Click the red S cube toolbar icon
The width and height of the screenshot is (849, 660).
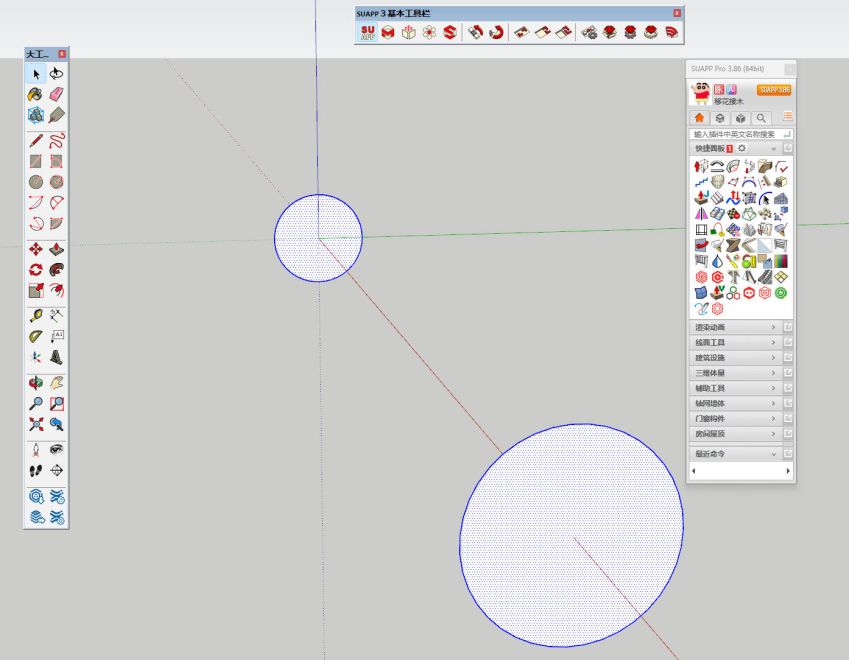pyautogui.click(x=449, y=32)
